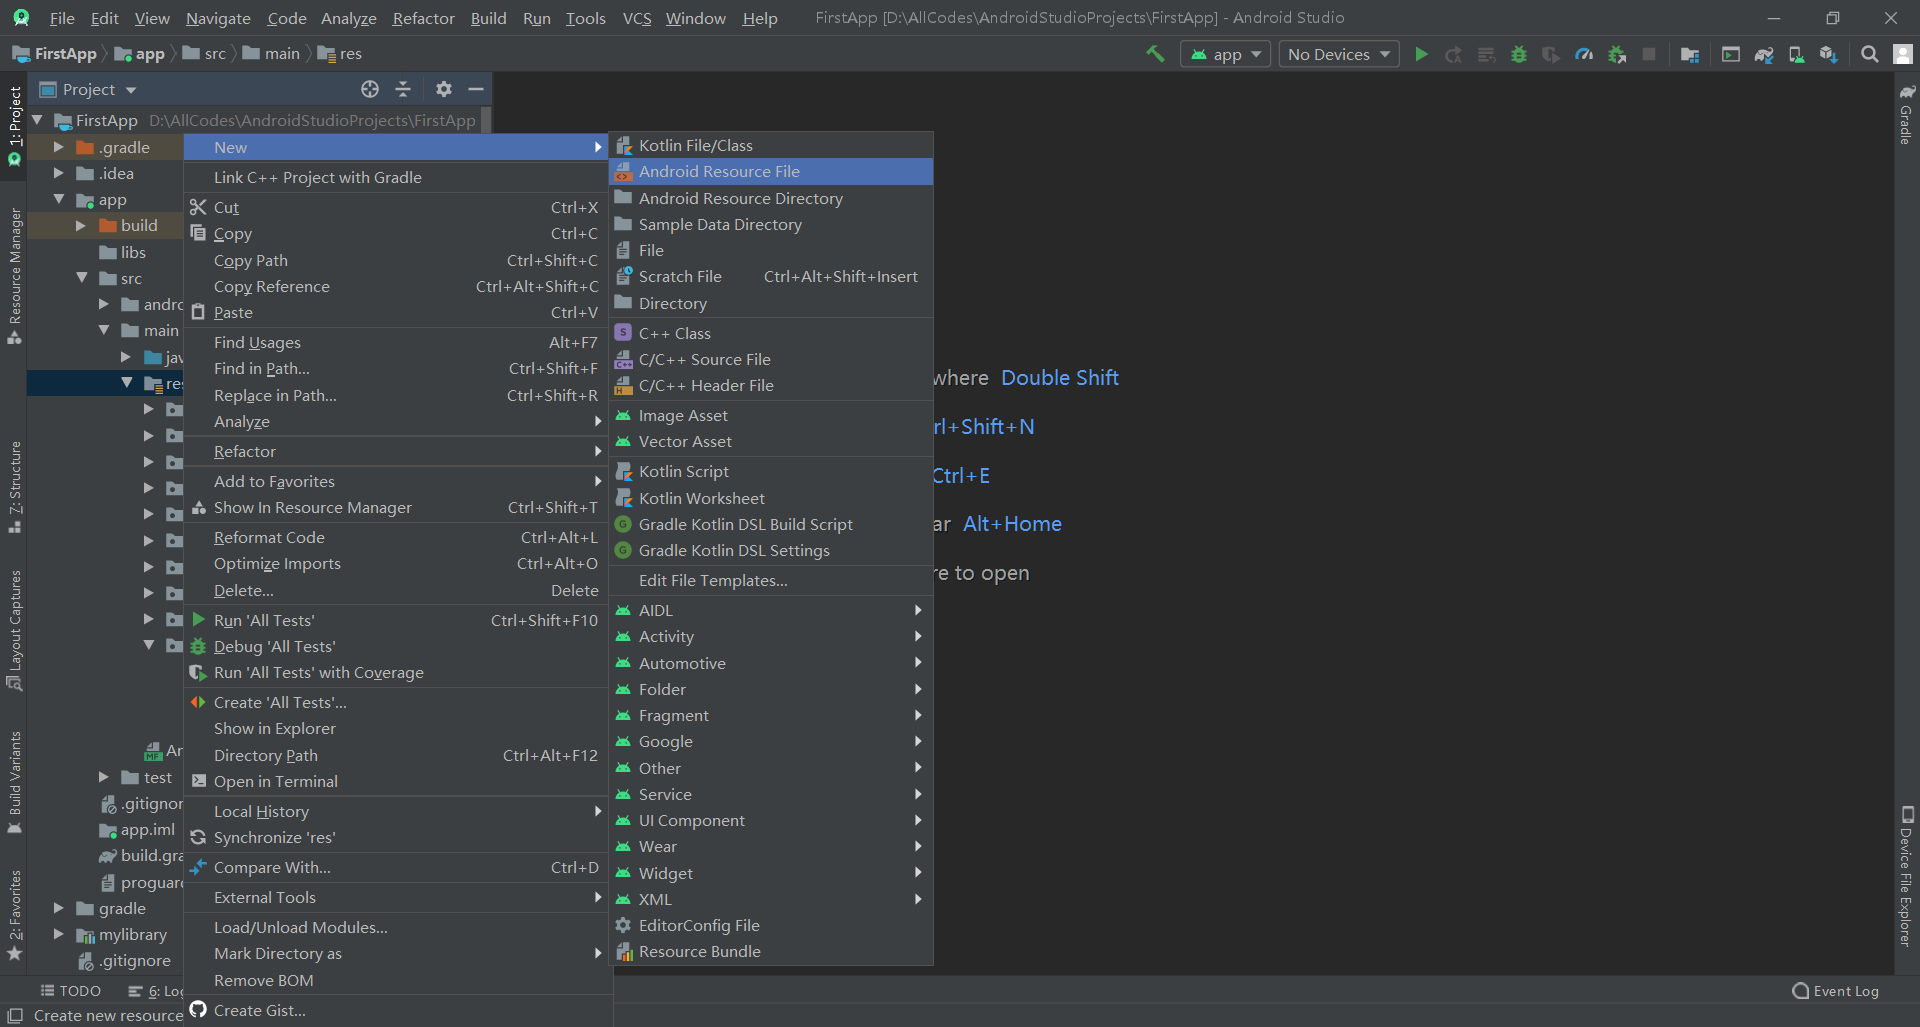Click the Debug app bug icon

(x=1519, y=54)
